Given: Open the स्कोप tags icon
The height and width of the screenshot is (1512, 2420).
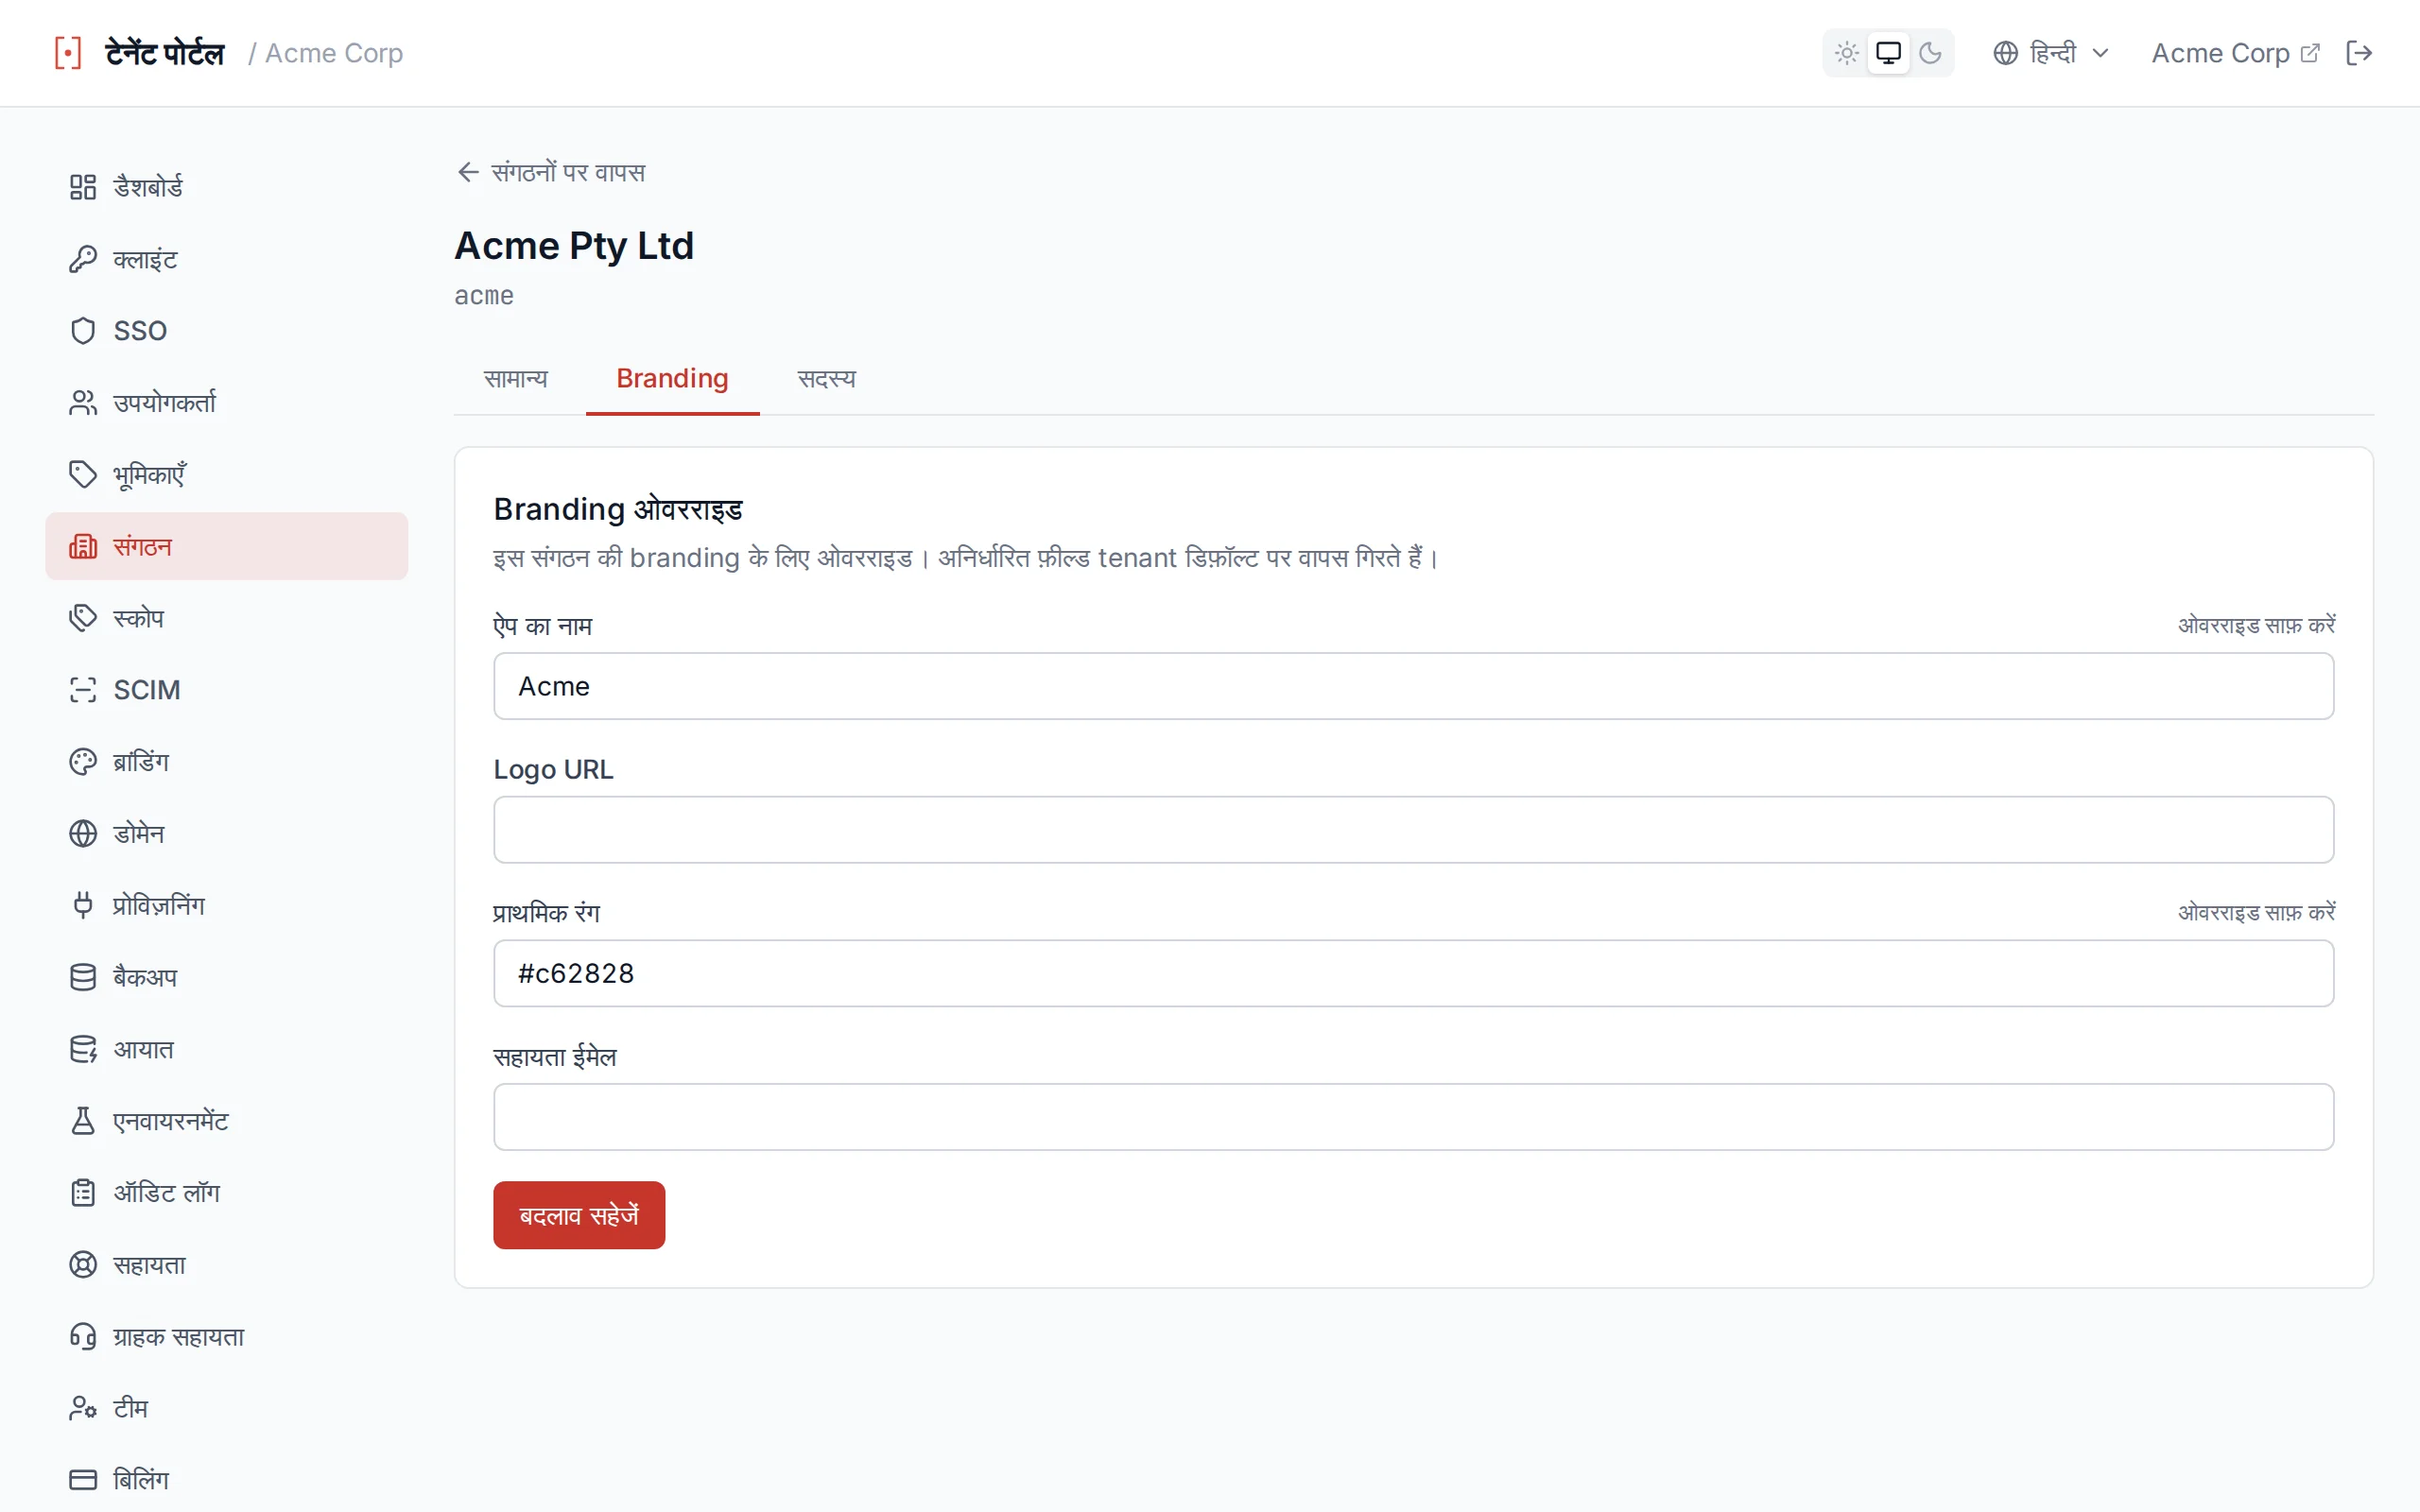Looking at the screenshot, I should (x=83, y=618).
